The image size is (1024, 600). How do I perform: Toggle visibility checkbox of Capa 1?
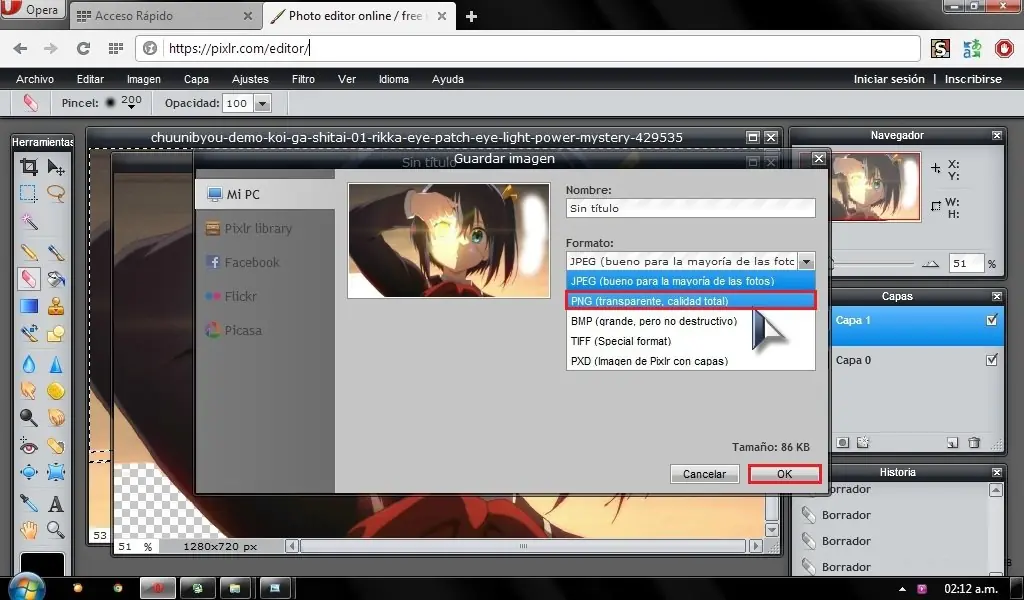coord(992,320)
